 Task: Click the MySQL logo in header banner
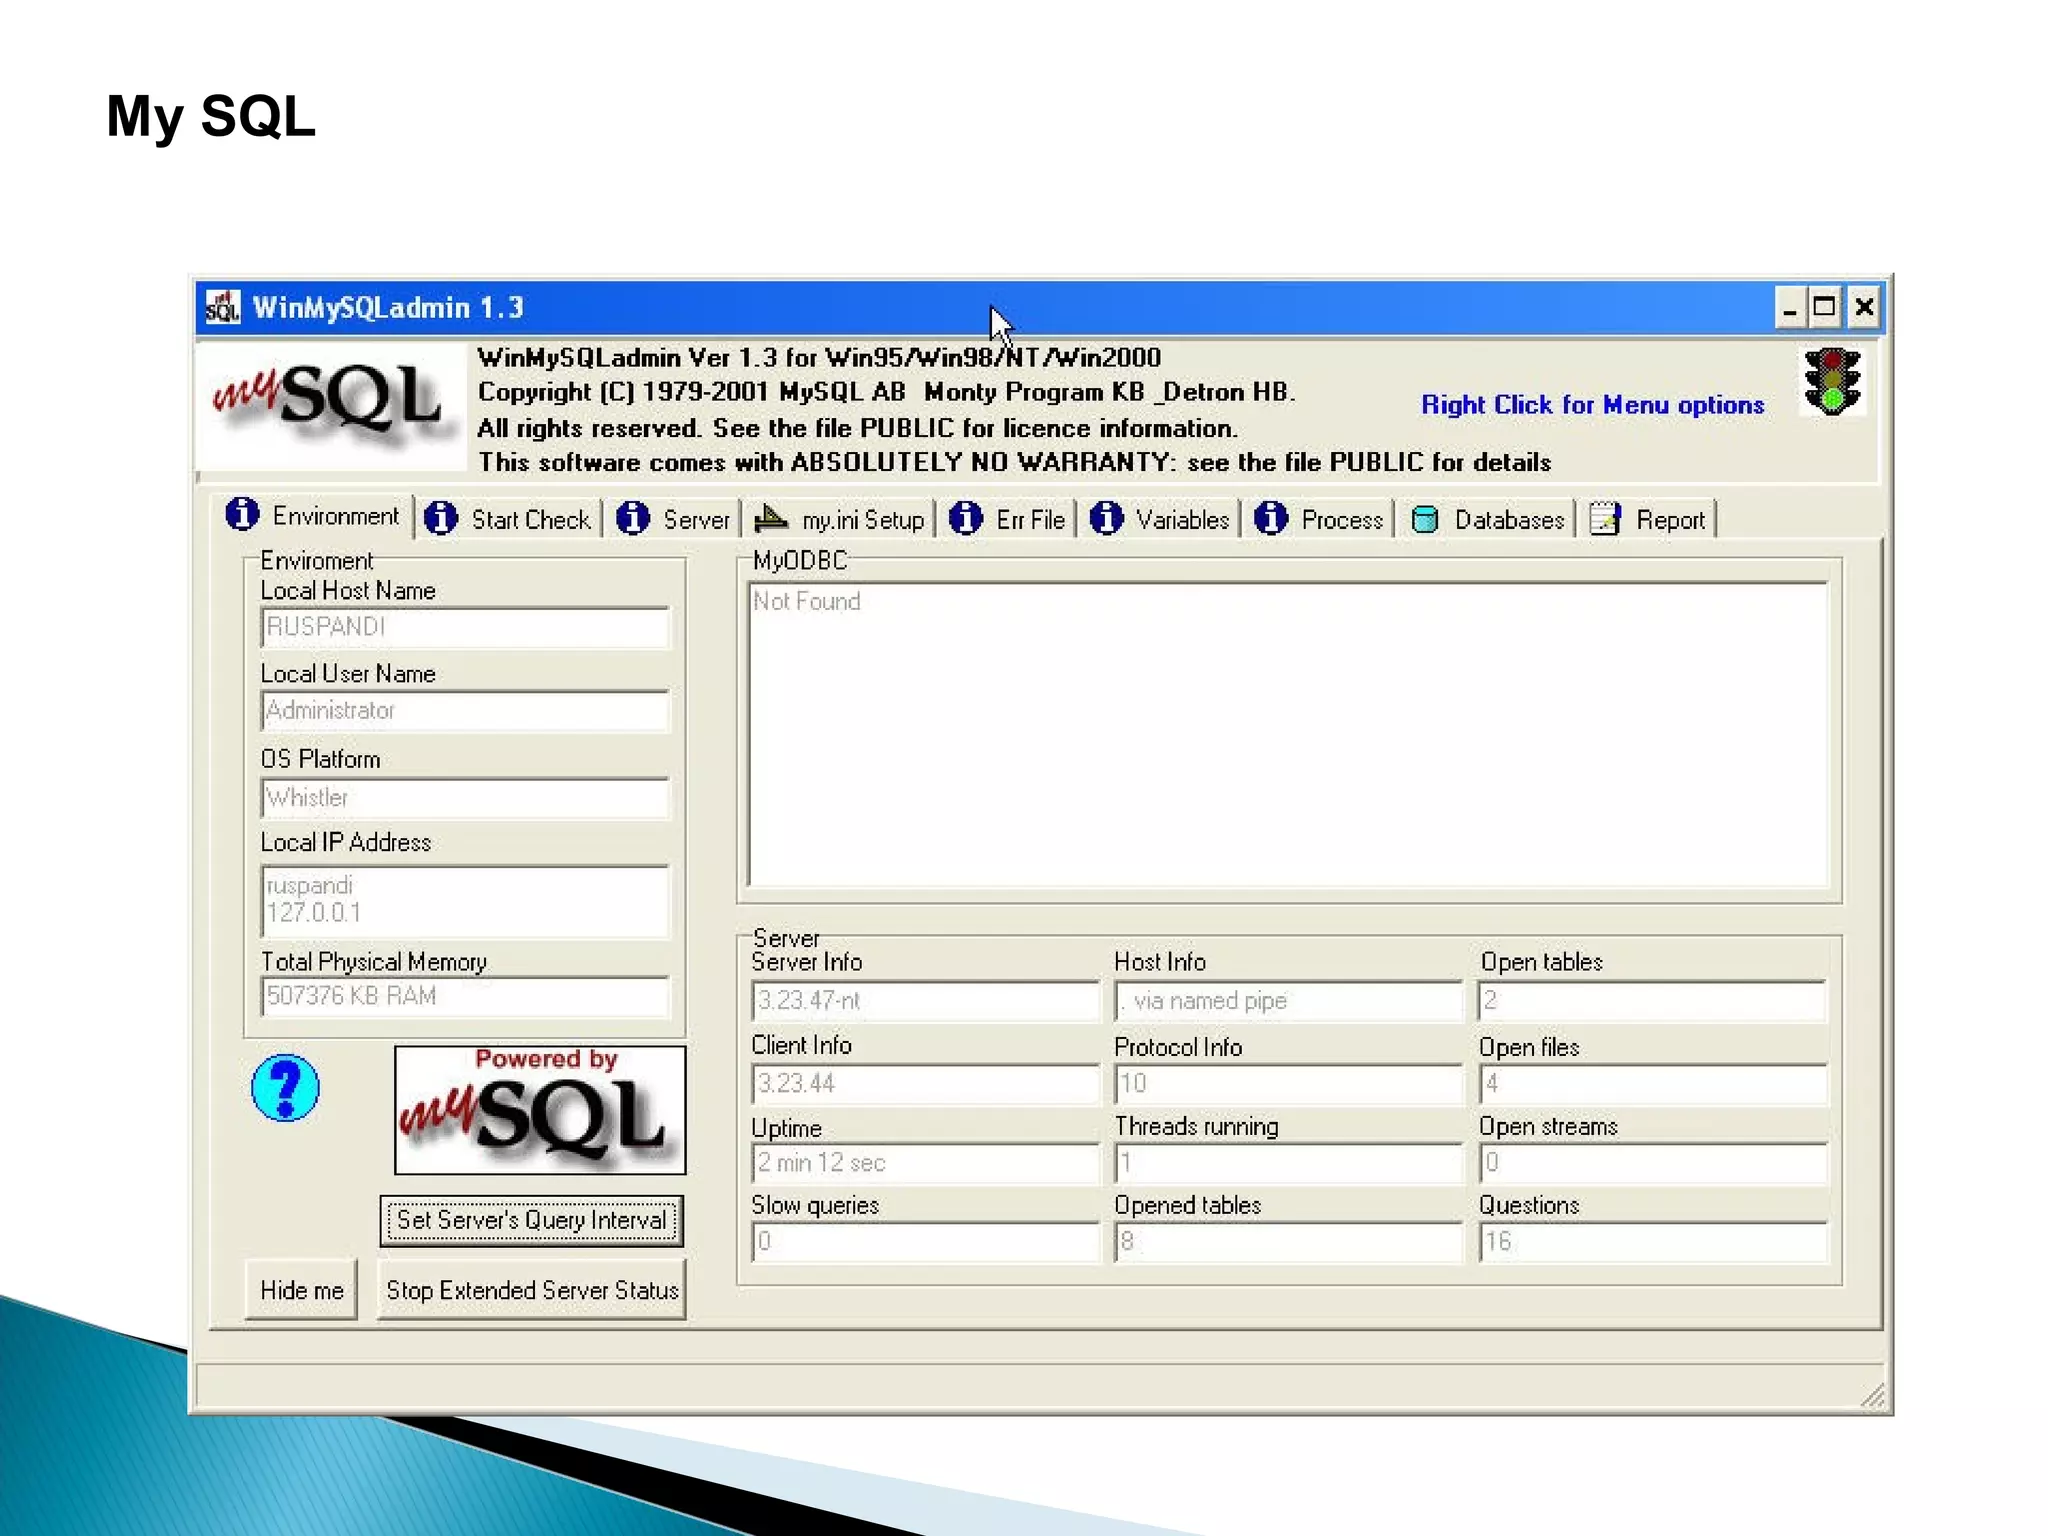click(330, 405)
